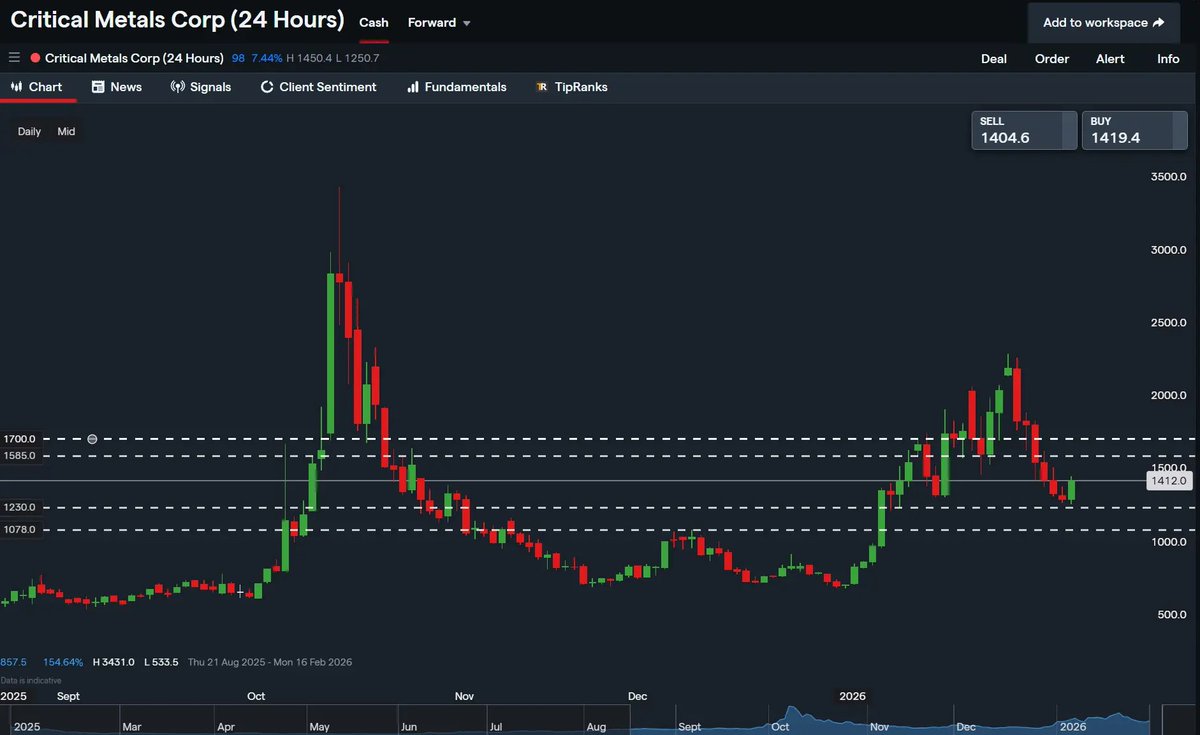
Task: Click the TipRanks logo icon
Action: 542,87
